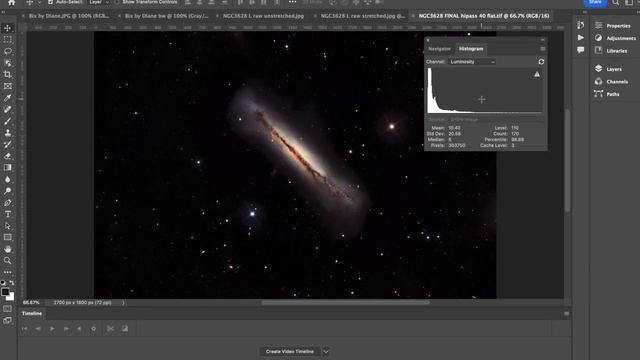Select the Object Selection tool
Screen dimensions: 640x360
pos(7,63)
